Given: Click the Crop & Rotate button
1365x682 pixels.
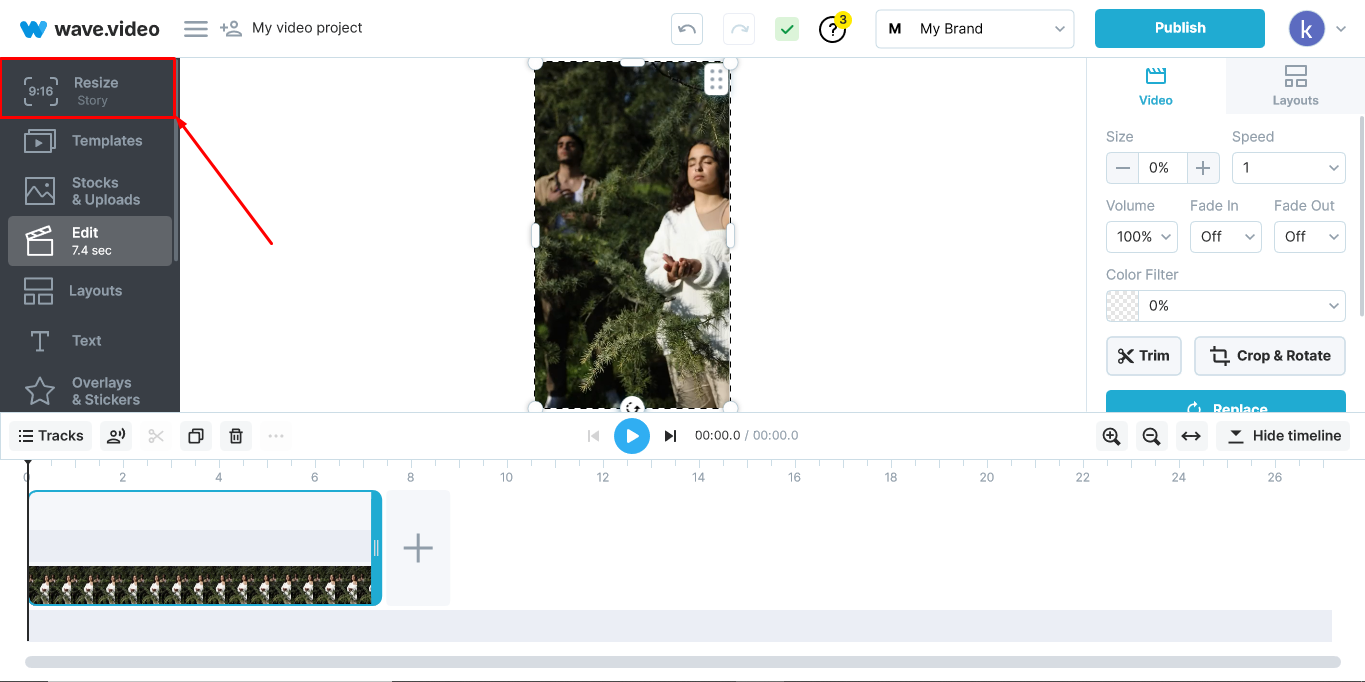Looking at the screenshot, I should (1269, 356).
